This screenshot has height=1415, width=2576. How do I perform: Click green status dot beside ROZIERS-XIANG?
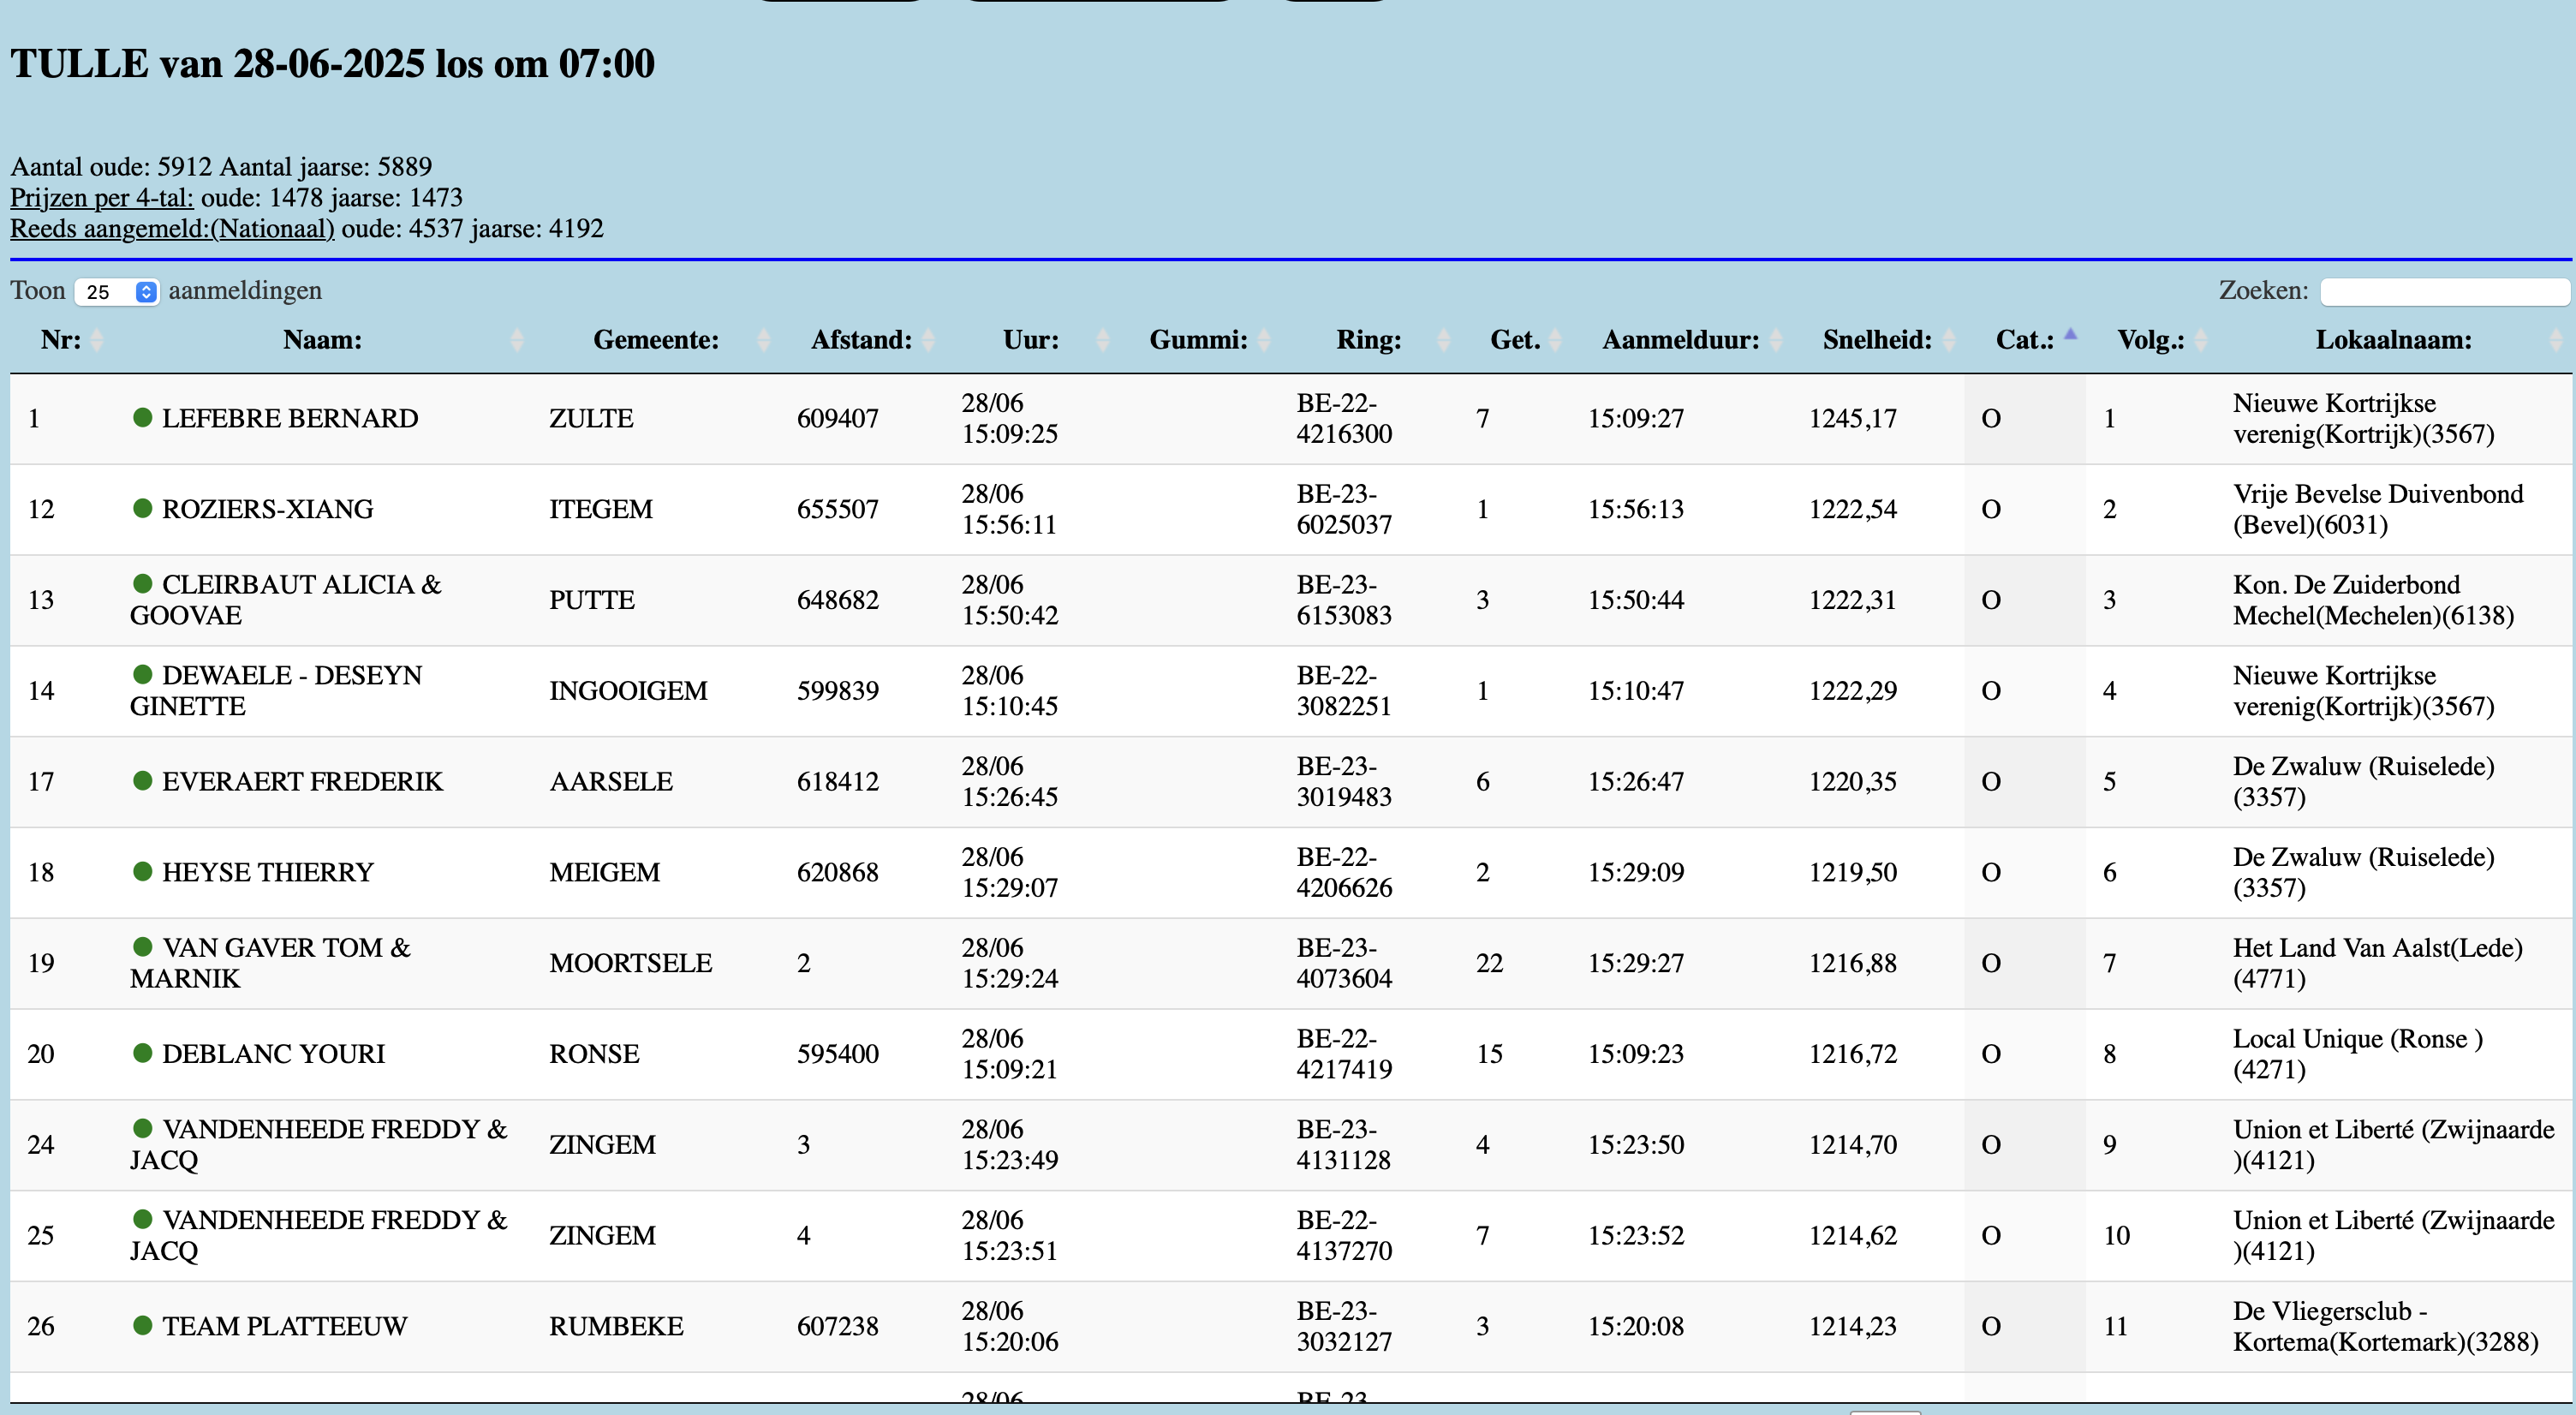pyautogui.click(x=142, y=508)
